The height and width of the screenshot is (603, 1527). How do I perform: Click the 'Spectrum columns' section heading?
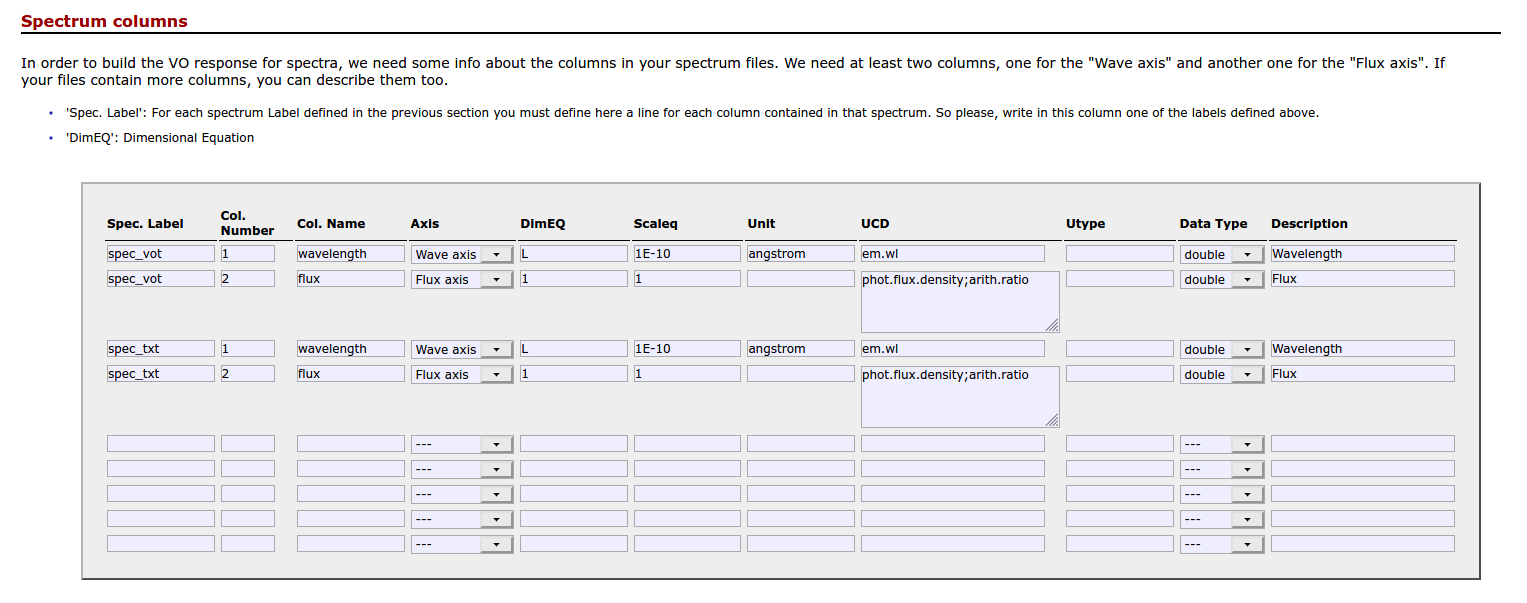tap(104, 21)
